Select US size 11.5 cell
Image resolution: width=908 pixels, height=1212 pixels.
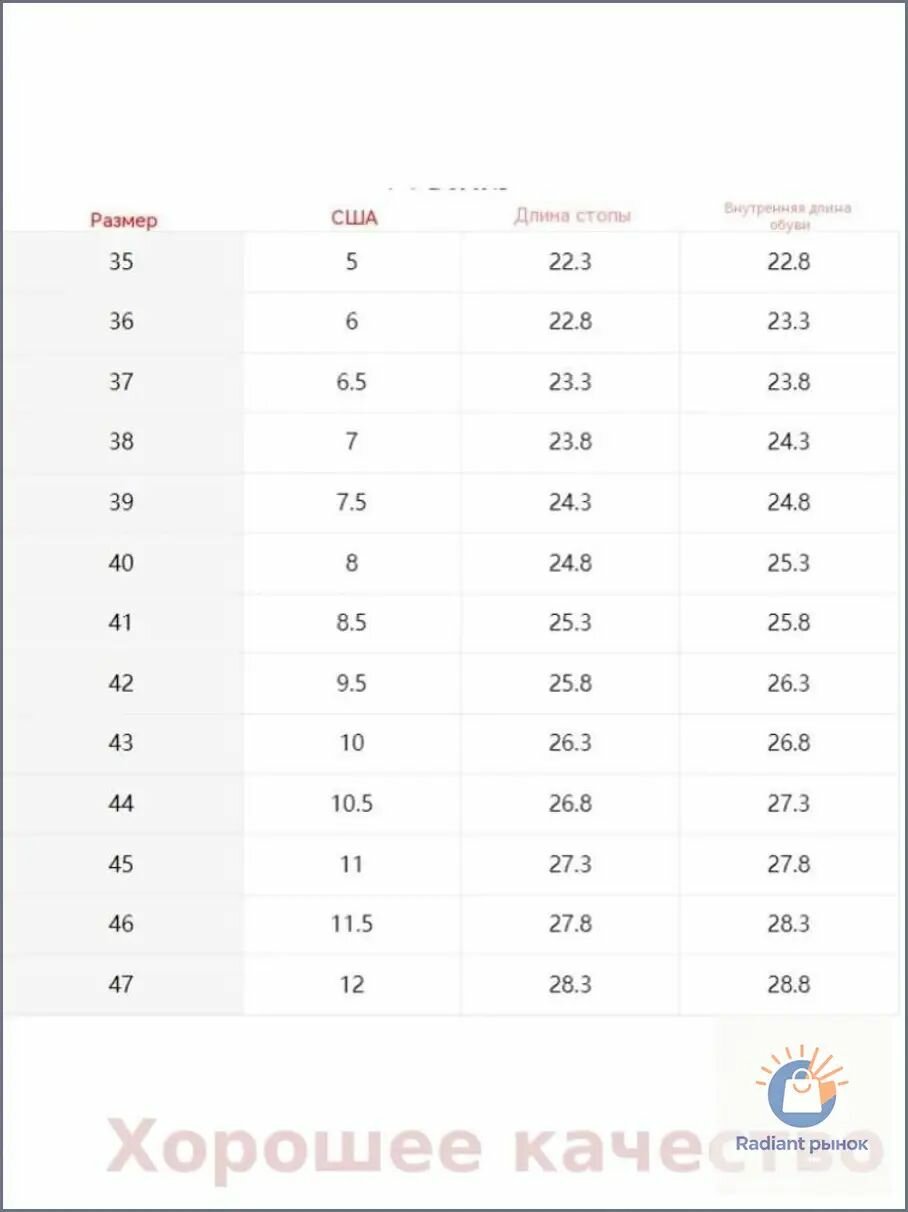[352, 924]
